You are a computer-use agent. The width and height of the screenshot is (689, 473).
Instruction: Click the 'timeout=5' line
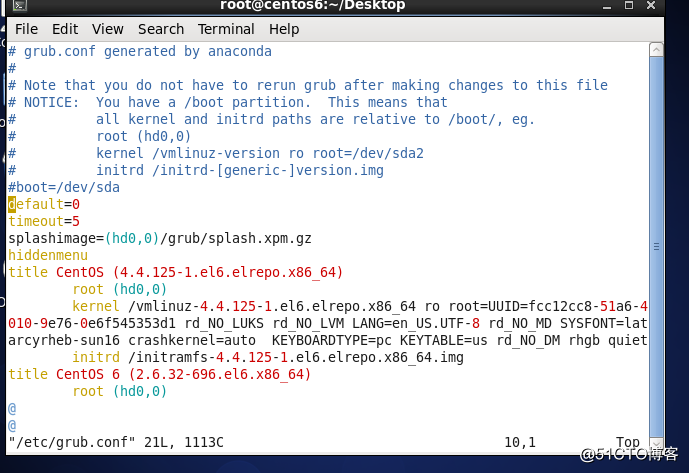pyautogui.click(x=44, y=221)
